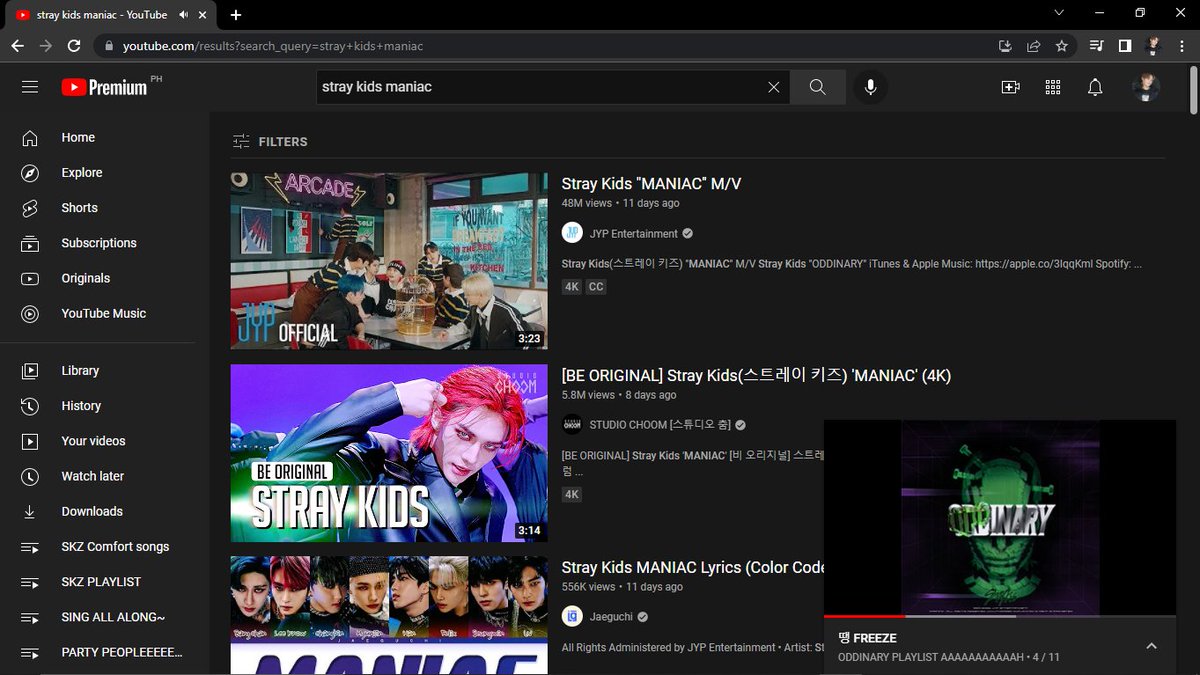Open the hamburger guide menu

[30, 87]
